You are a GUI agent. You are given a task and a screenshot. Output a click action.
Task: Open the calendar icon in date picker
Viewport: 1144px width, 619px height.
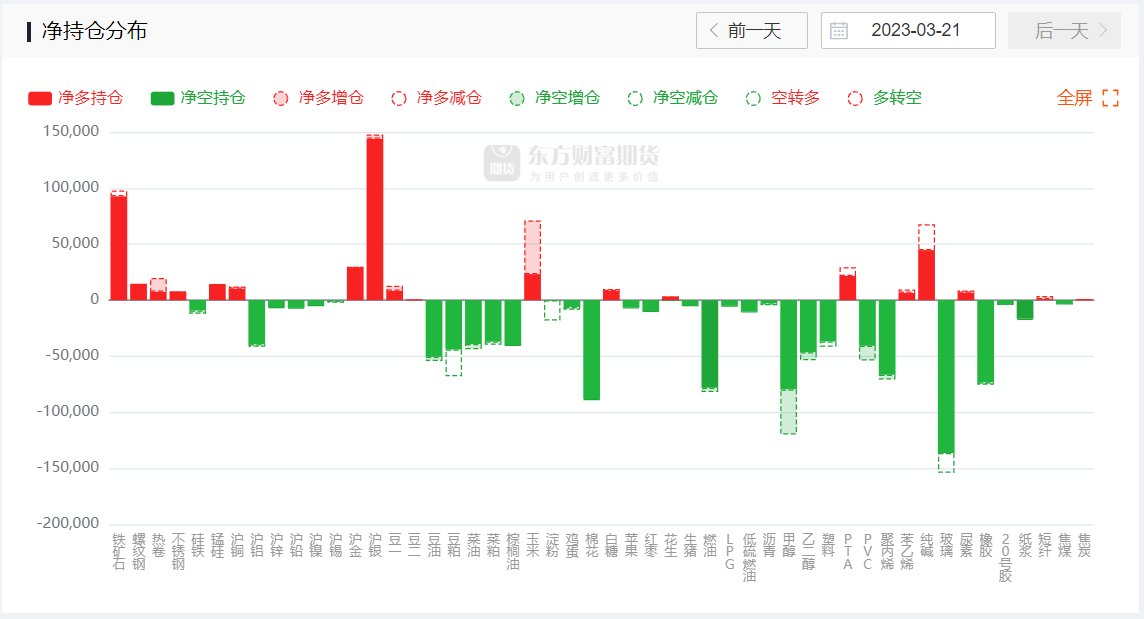coord(839,31)
